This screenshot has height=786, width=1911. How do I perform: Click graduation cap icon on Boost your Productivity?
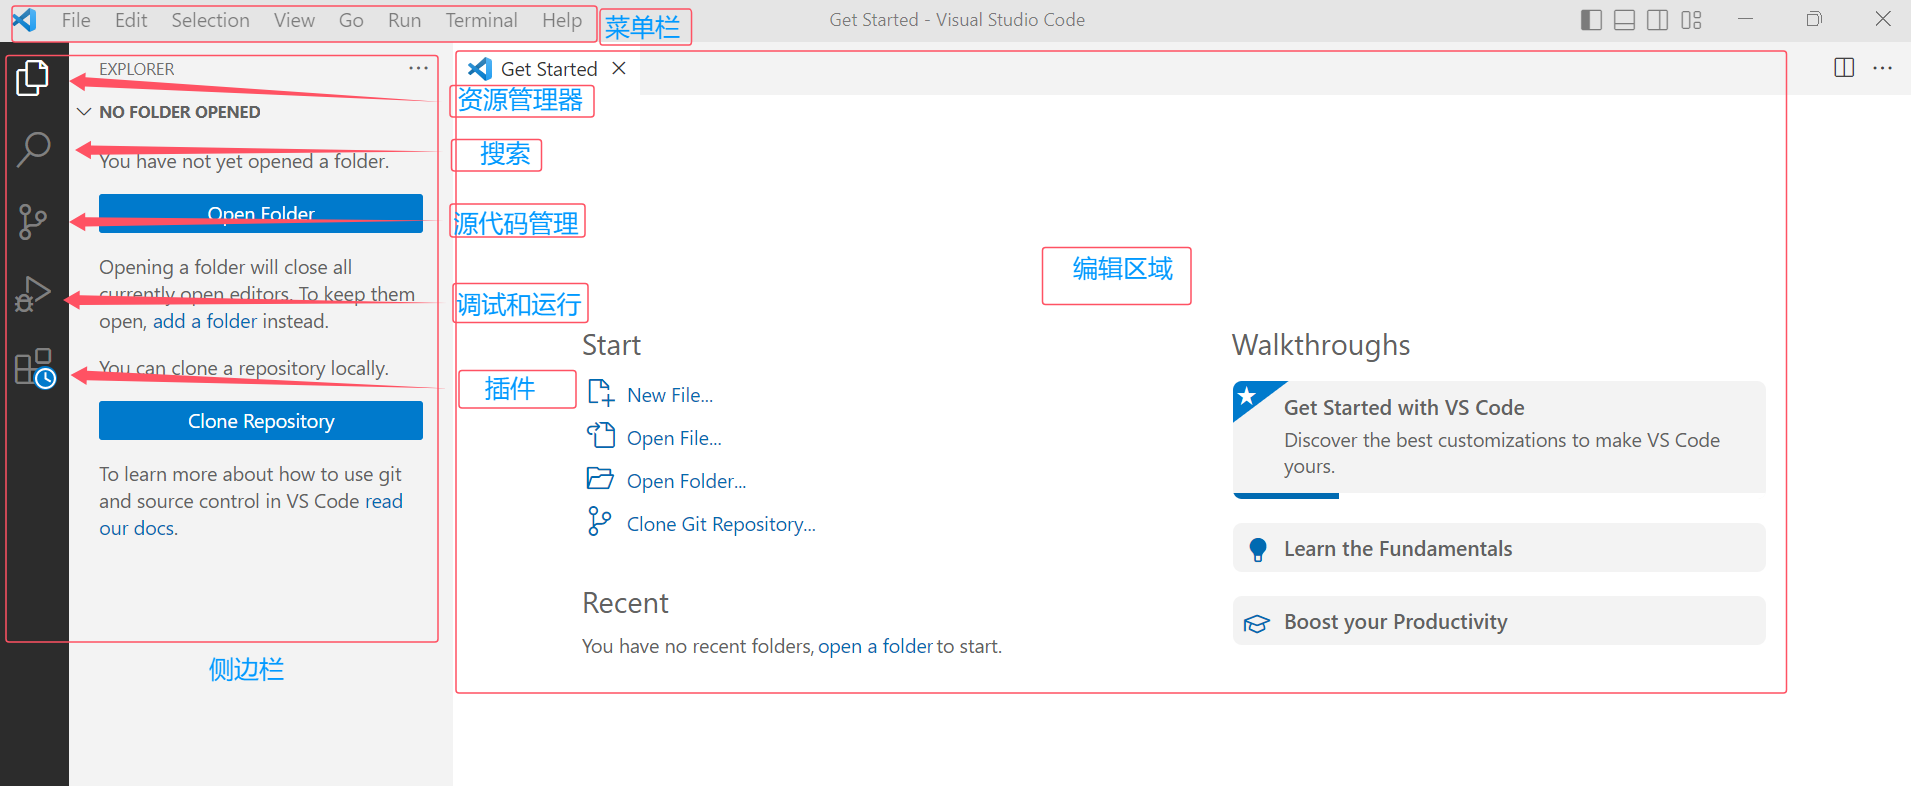point(1257,623)
